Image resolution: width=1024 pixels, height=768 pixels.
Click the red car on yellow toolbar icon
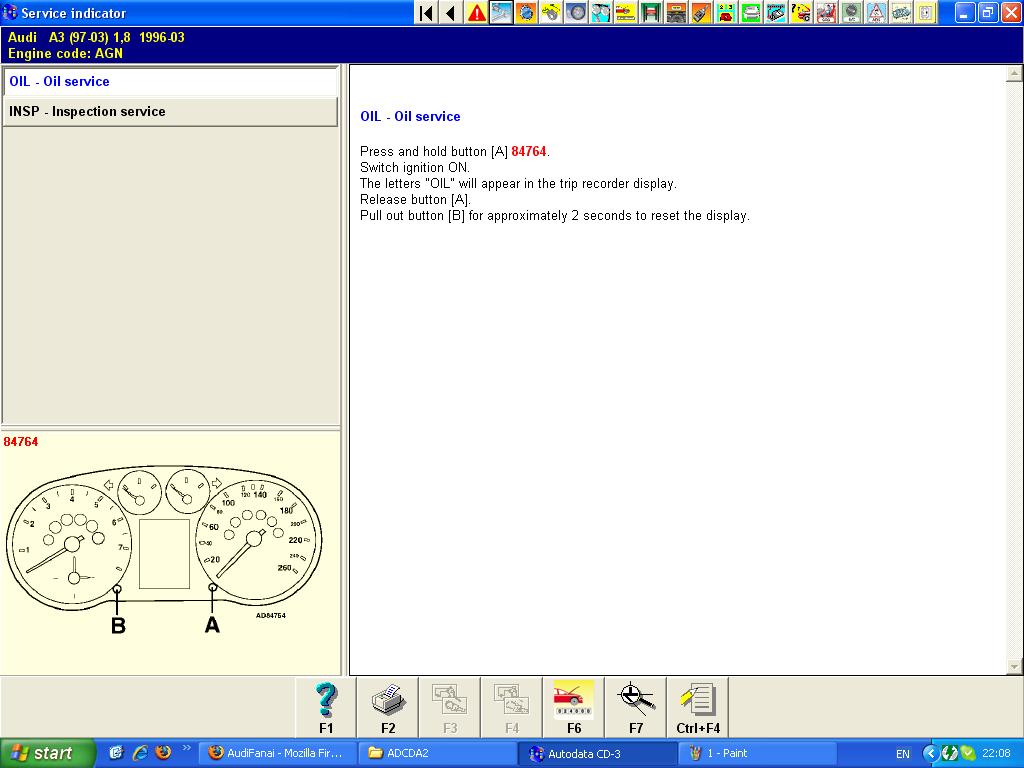[x=626, y=12]
